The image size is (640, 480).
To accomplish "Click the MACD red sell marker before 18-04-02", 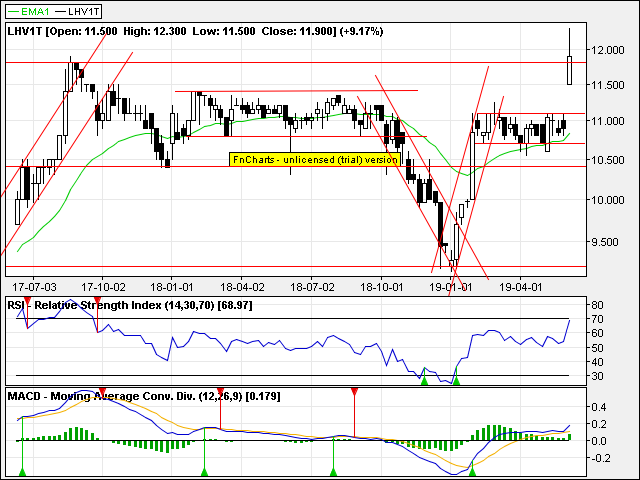I will [x=220, y=391].
